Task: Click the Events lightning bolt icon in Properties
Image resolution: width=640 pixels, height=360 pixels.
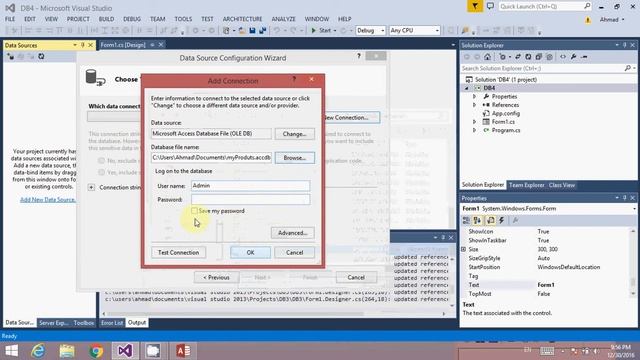Action: click(x=502, y=220)
